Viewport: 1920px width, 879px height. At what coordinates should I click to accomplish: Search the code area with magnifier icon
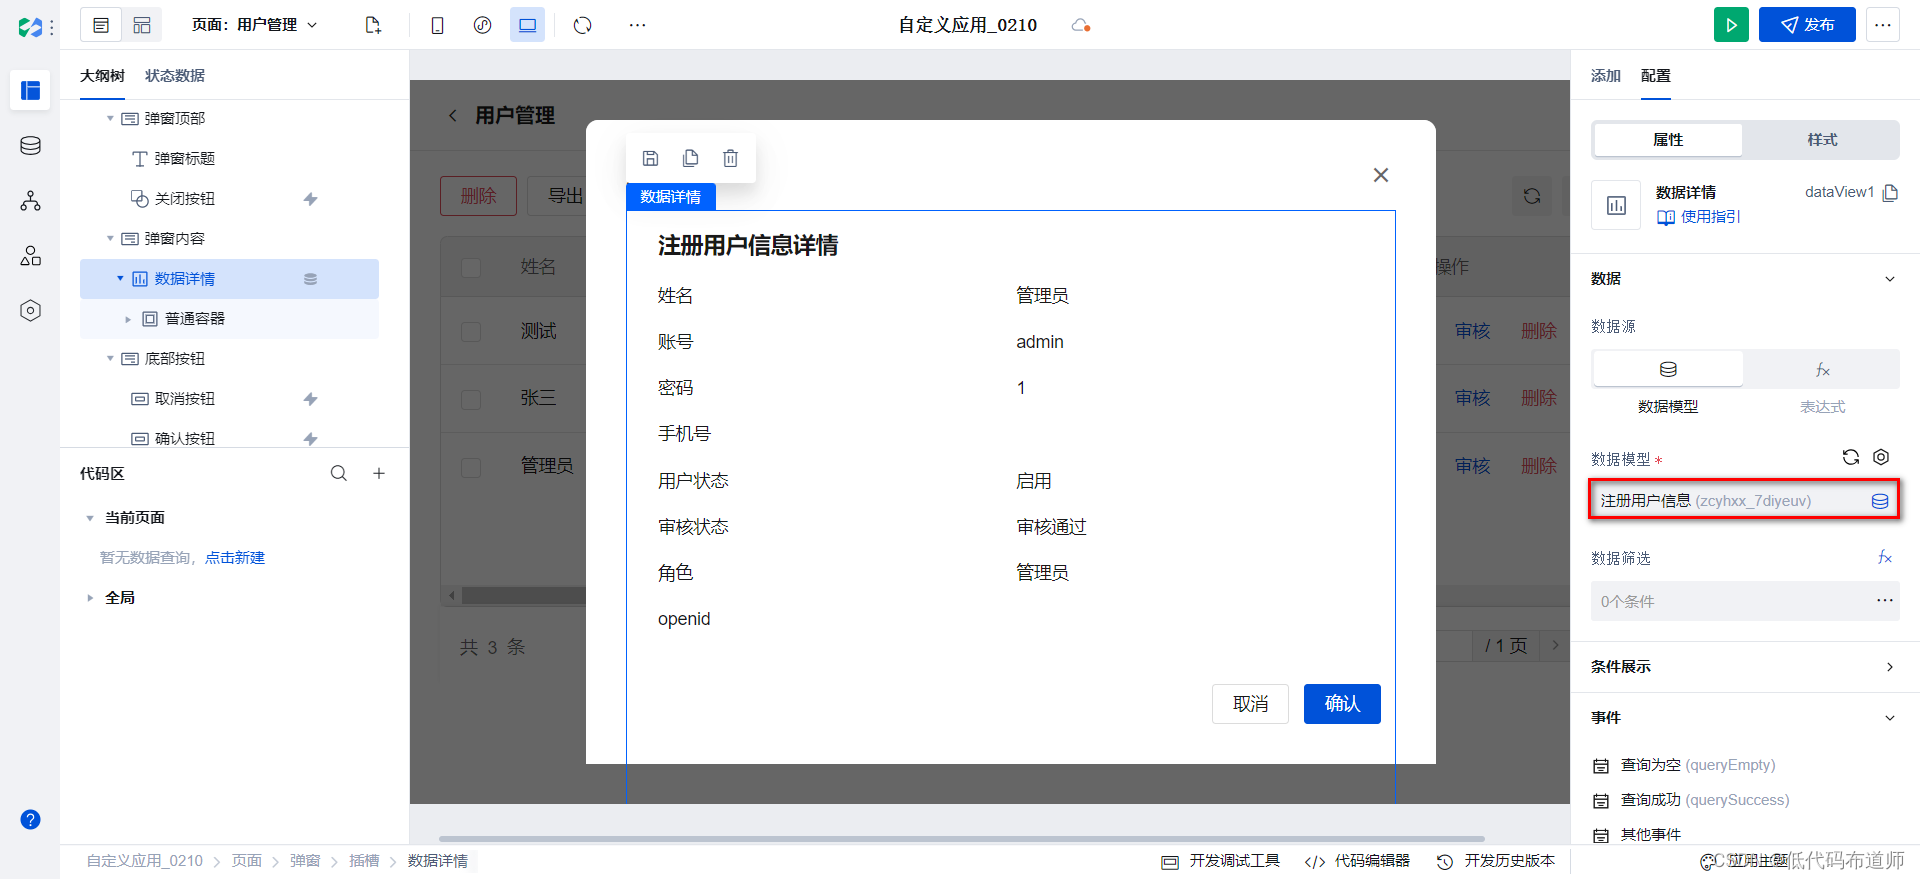click(x=339, y=473)
